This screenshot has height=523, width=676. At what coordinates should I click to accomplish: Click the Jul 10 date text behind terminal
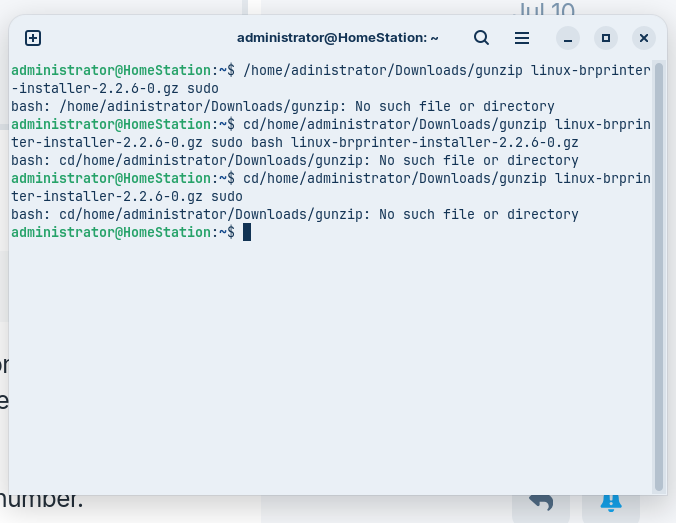coord(545,9)
